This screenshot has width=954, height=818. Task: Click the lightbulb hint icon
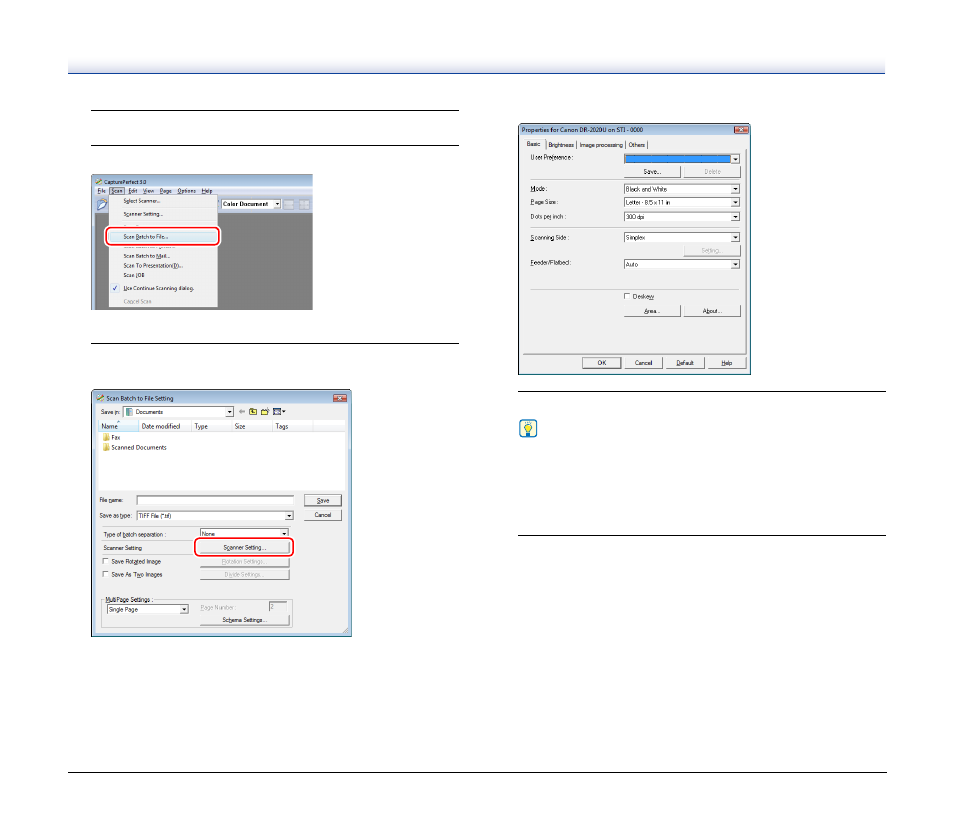point(528,428)
